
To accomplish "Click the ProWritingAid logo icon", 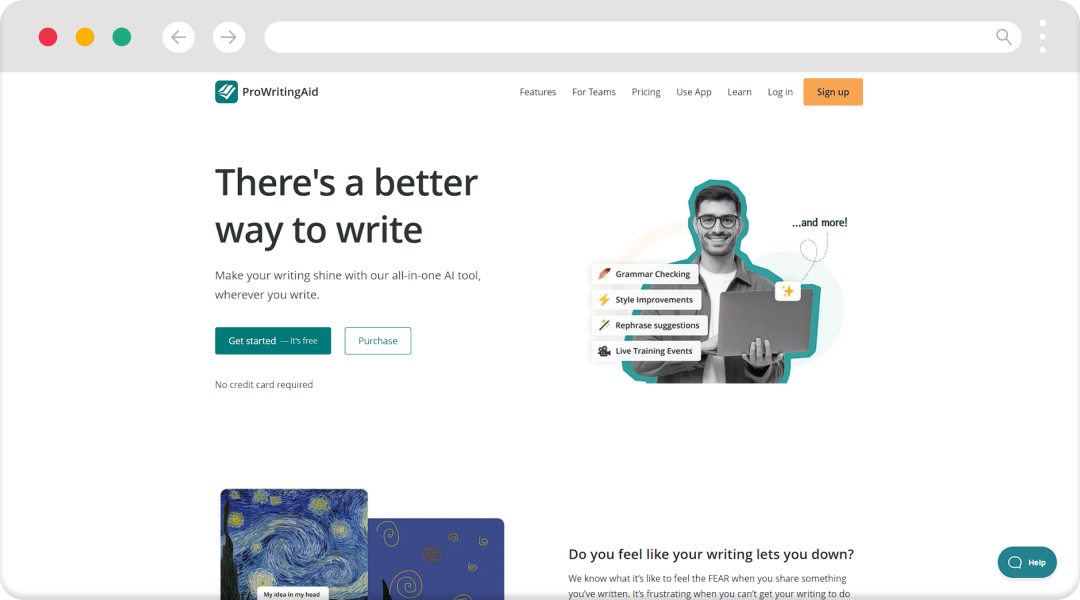I will point(226,92).
